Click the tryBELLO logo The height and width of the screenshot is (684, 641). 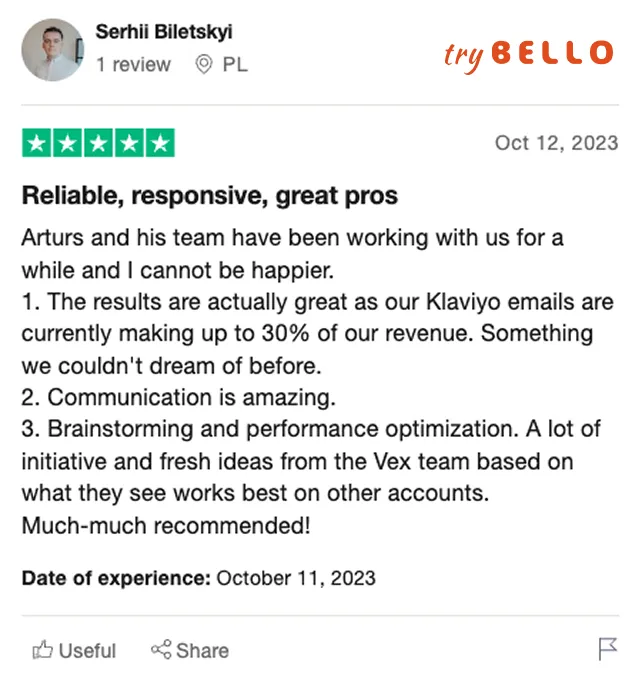528,55
